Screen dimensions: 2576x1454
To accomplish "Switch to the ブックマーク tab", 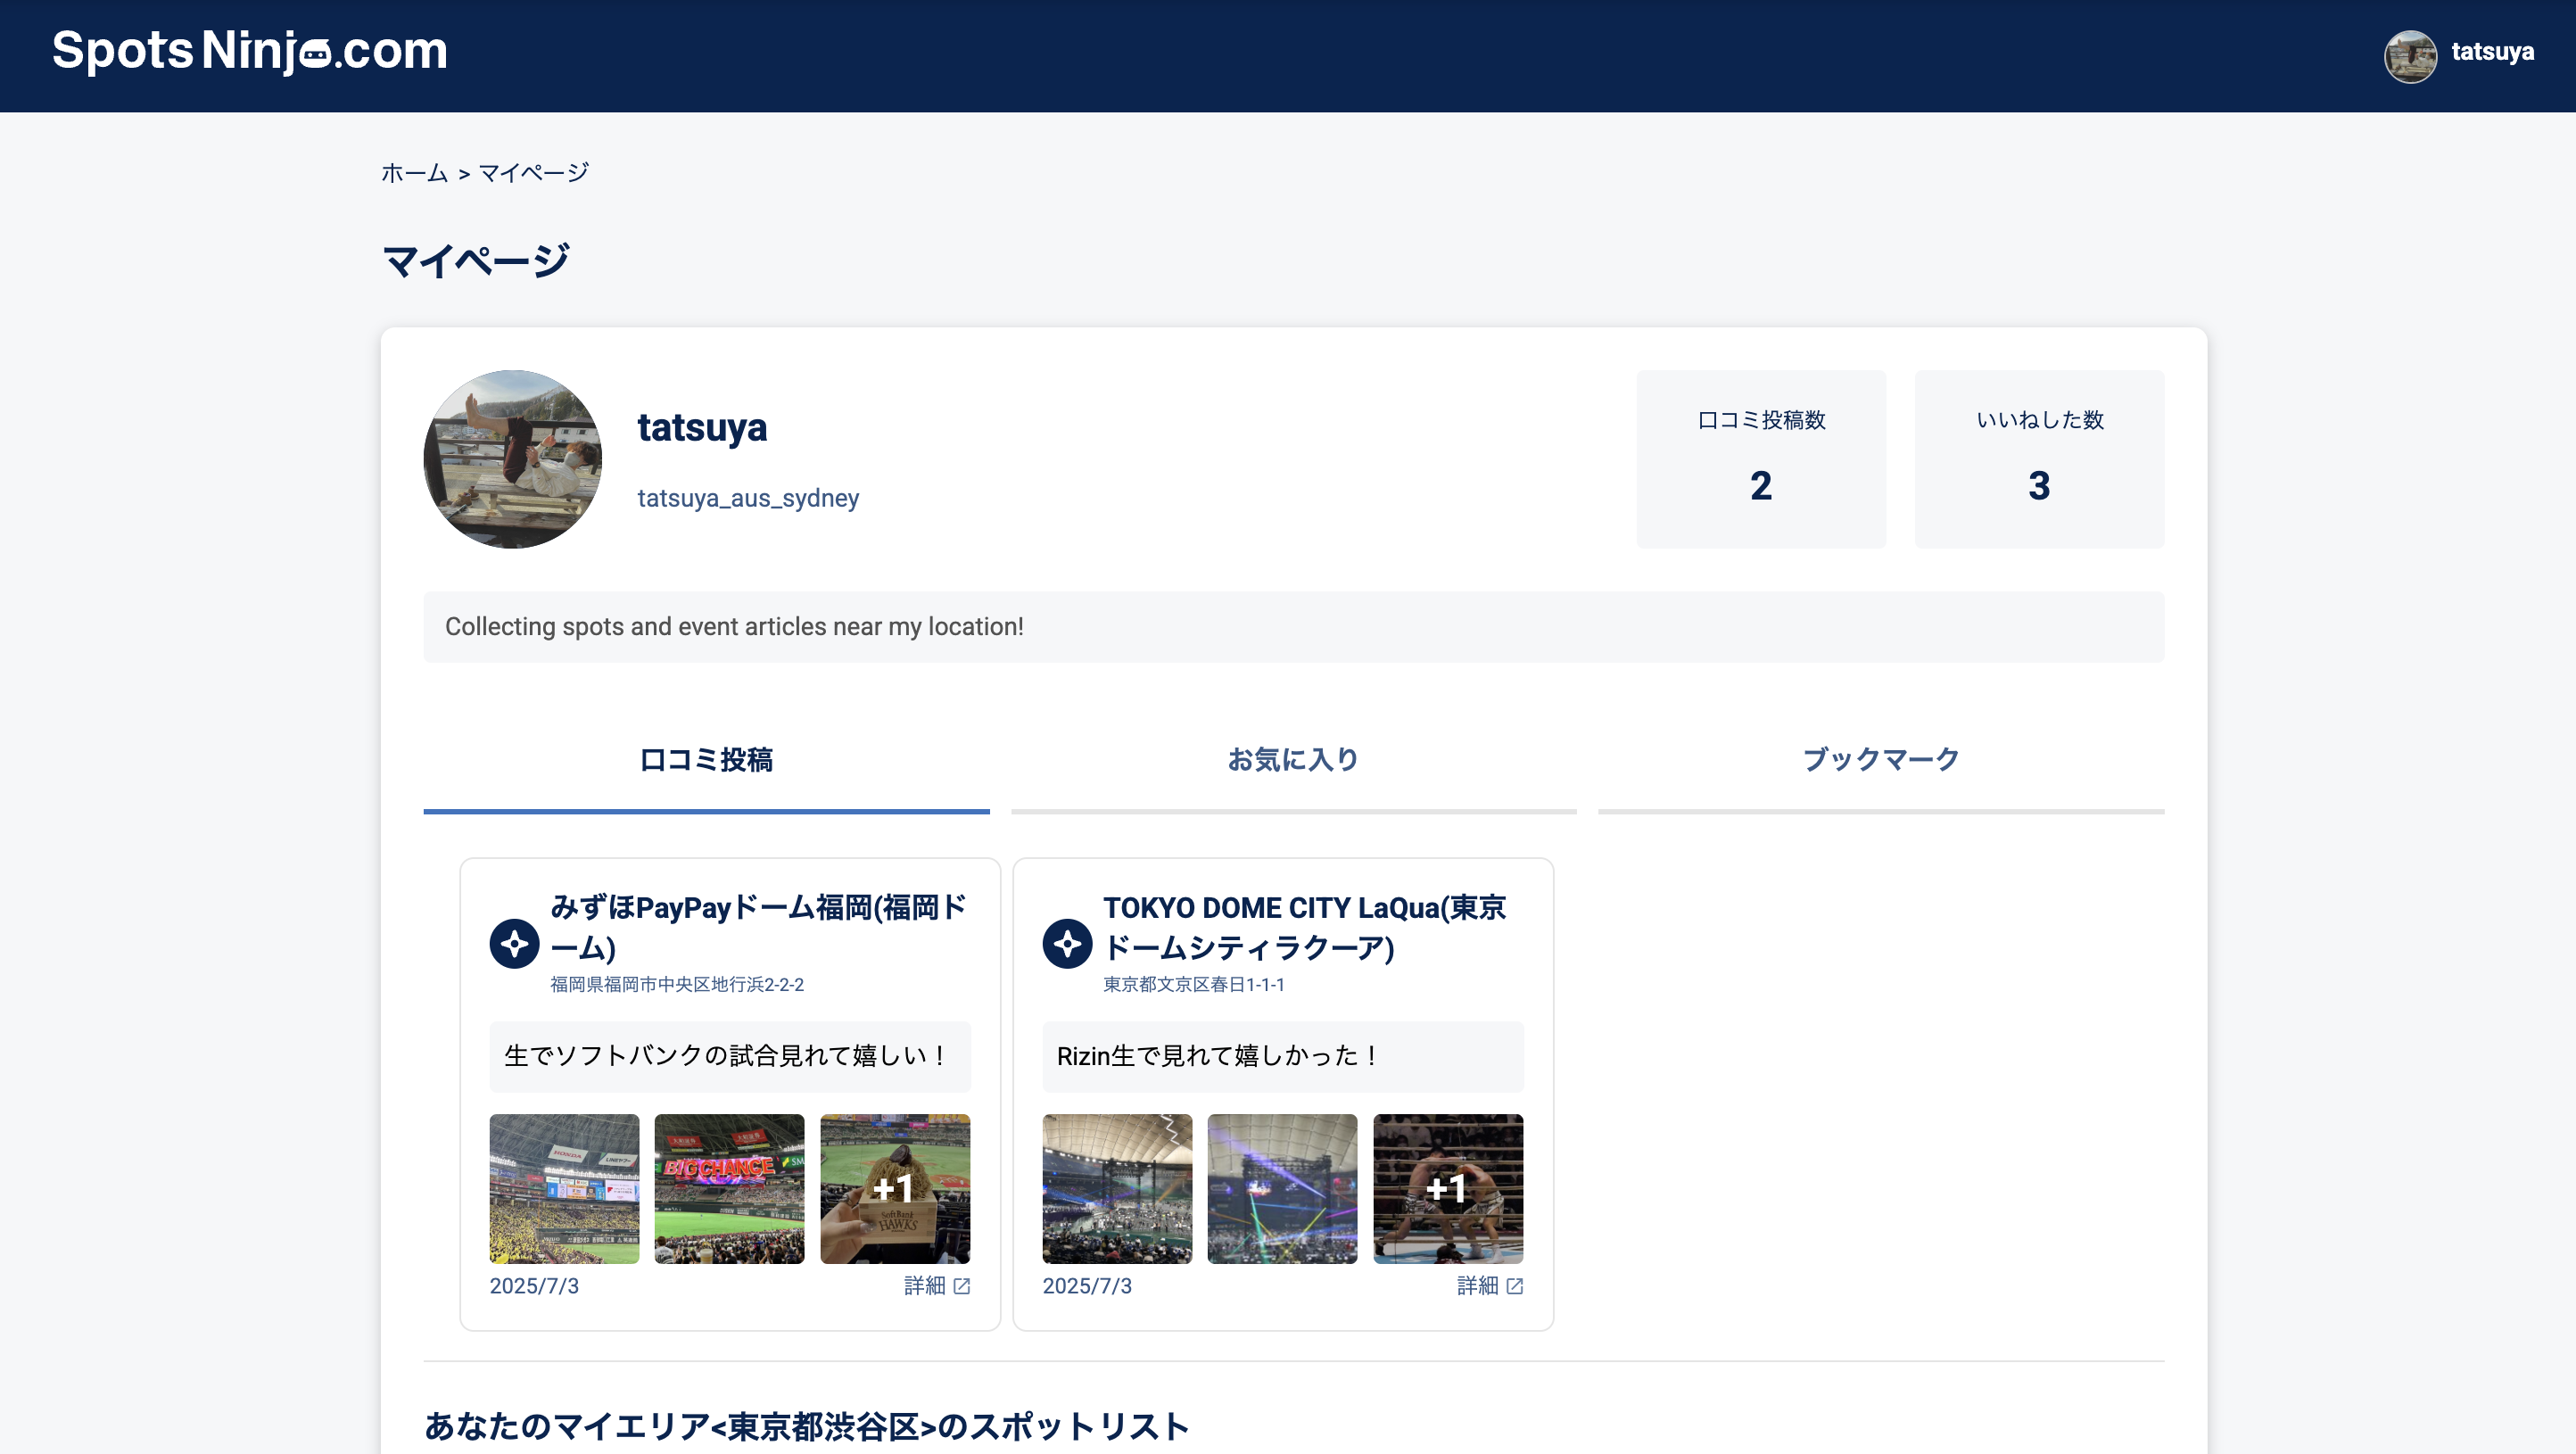I will click(1880, 760).
